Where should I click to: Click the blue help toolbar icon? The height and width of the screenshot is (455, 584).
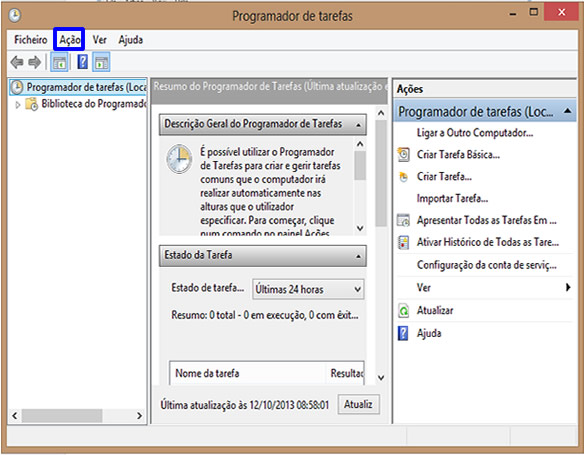coord(82,62)
